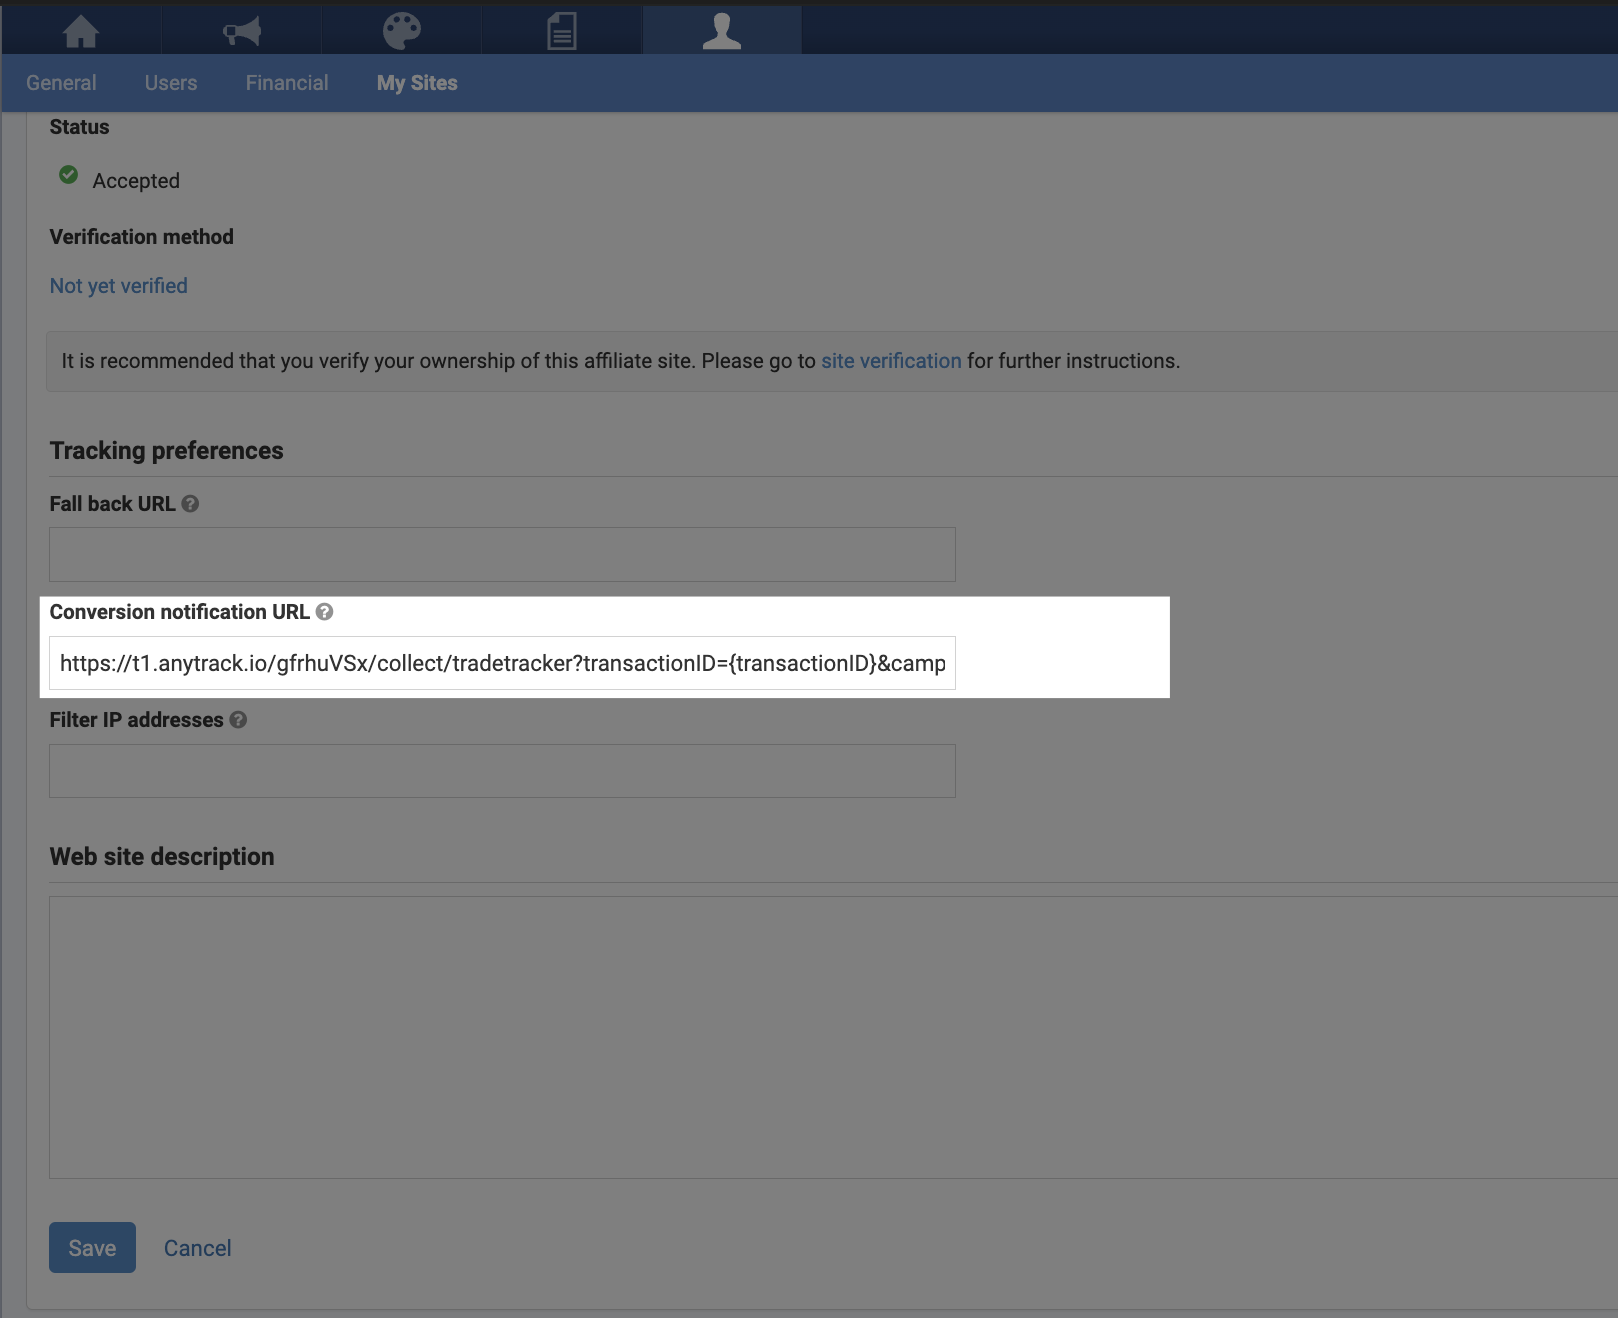
Task: Switch to the Users tab
Action: point(171,83)
